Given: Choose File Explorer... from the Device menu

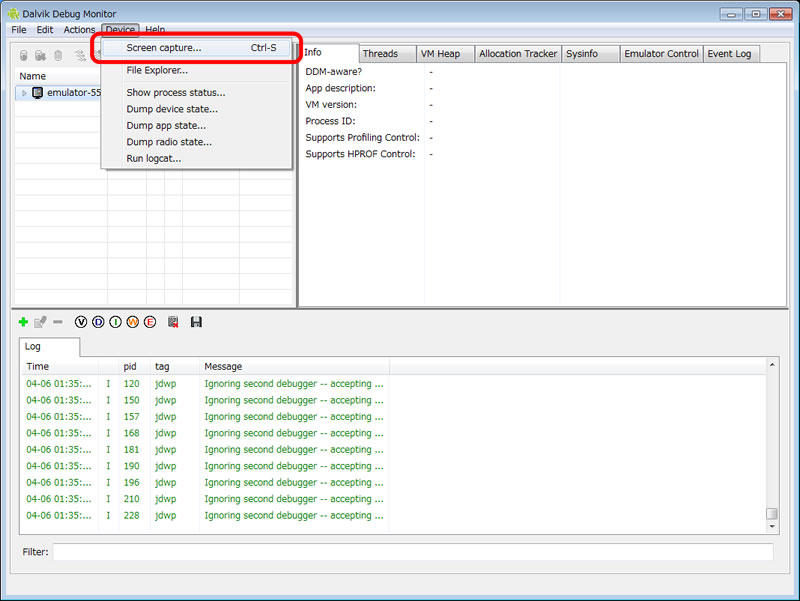Looking at the screenshot, I should (x=197, y=70).
